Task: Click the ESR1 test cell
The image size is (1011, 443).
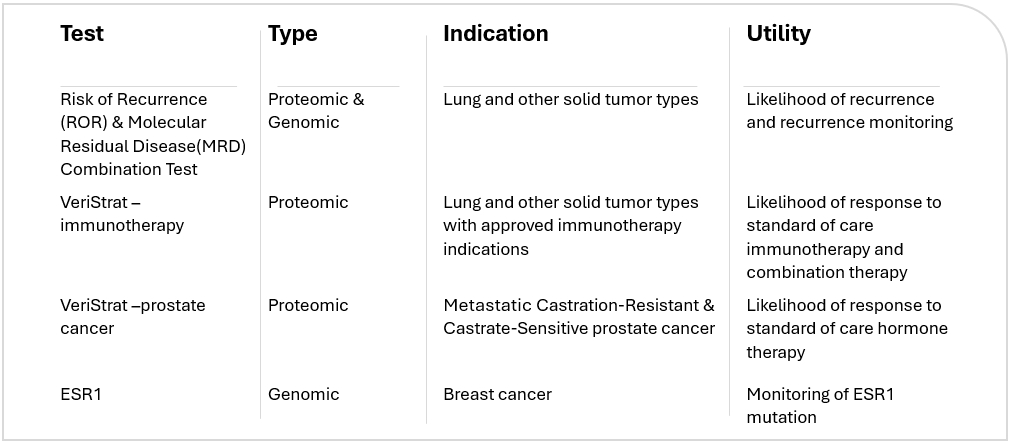Action: tap(81, 394)
